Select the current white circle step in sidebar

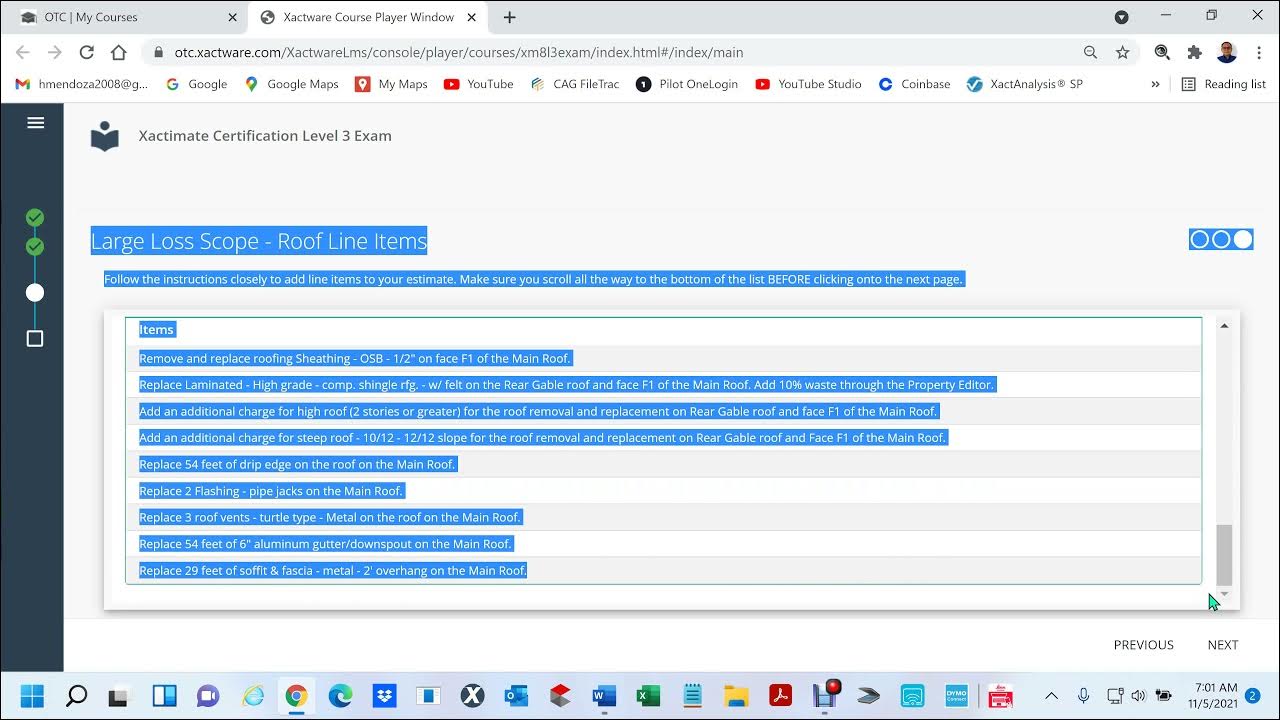(x=35, y=292)
